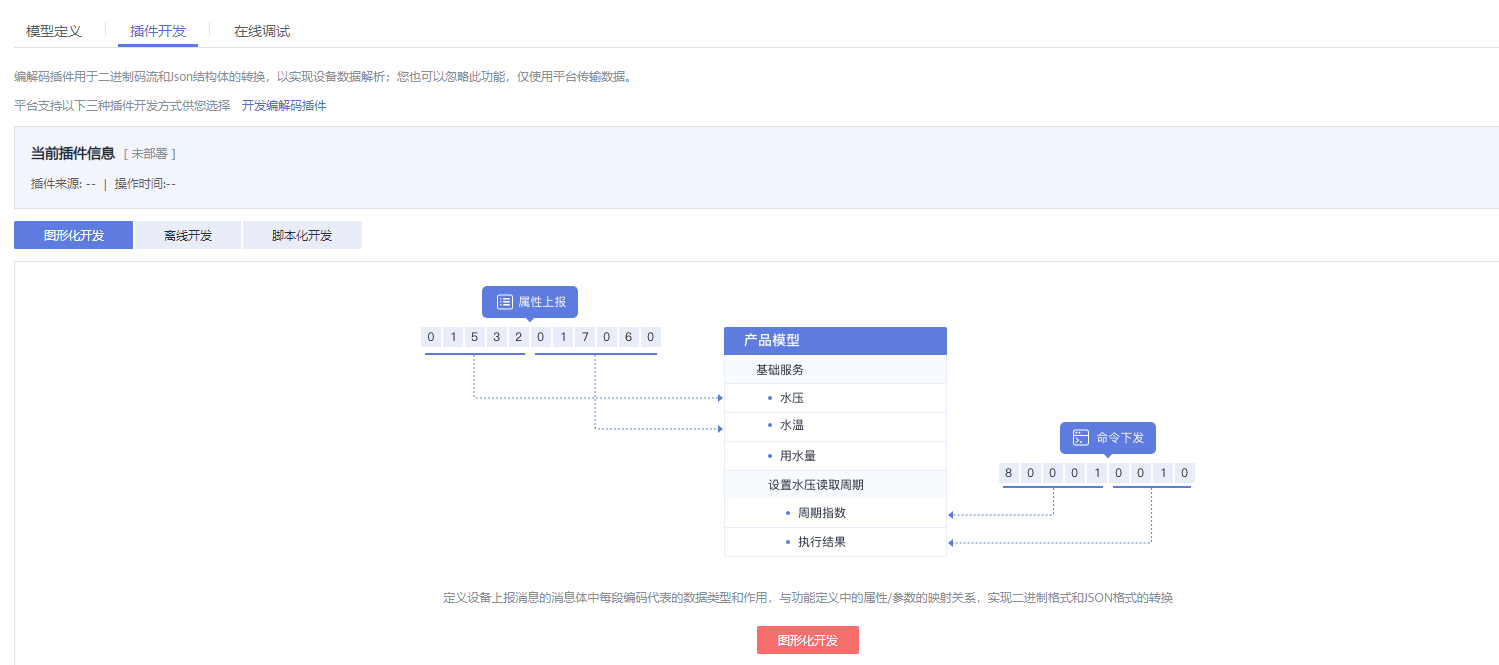This screenshot has height=665, width=1499.
Task: Click the 设置水压读取周期 row
Action: pyautogui.click(x=815, y=485)
